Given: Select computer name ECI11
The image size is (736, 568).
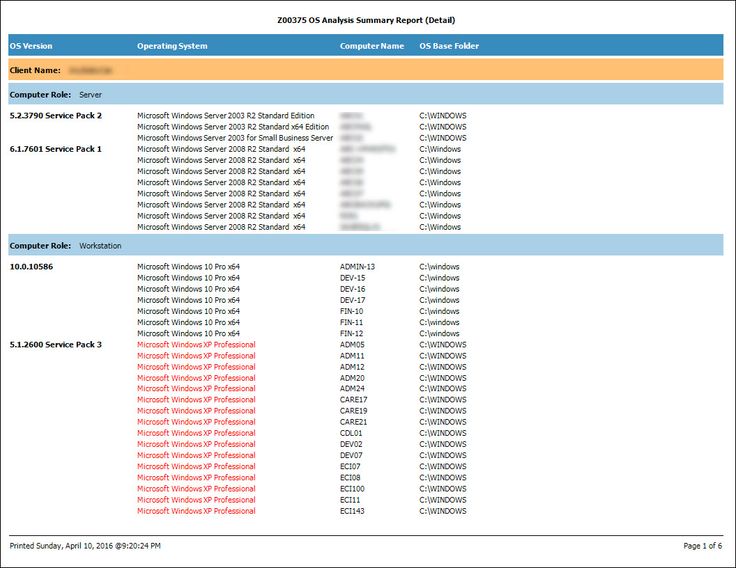Looking at the screenshot, I should [x=350, y=500].
